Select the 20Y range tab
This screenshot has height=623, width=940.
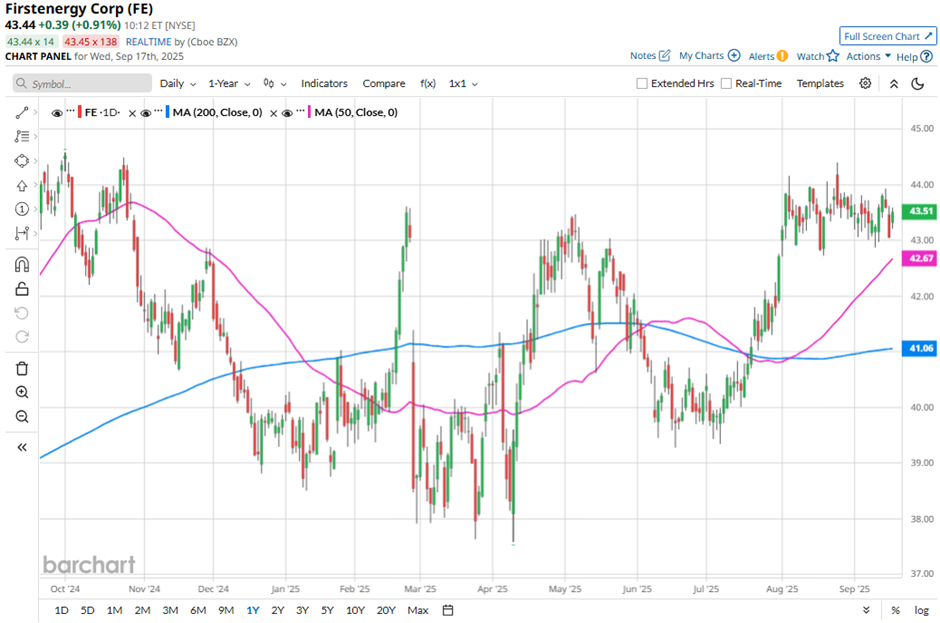(x=386, y=610)
